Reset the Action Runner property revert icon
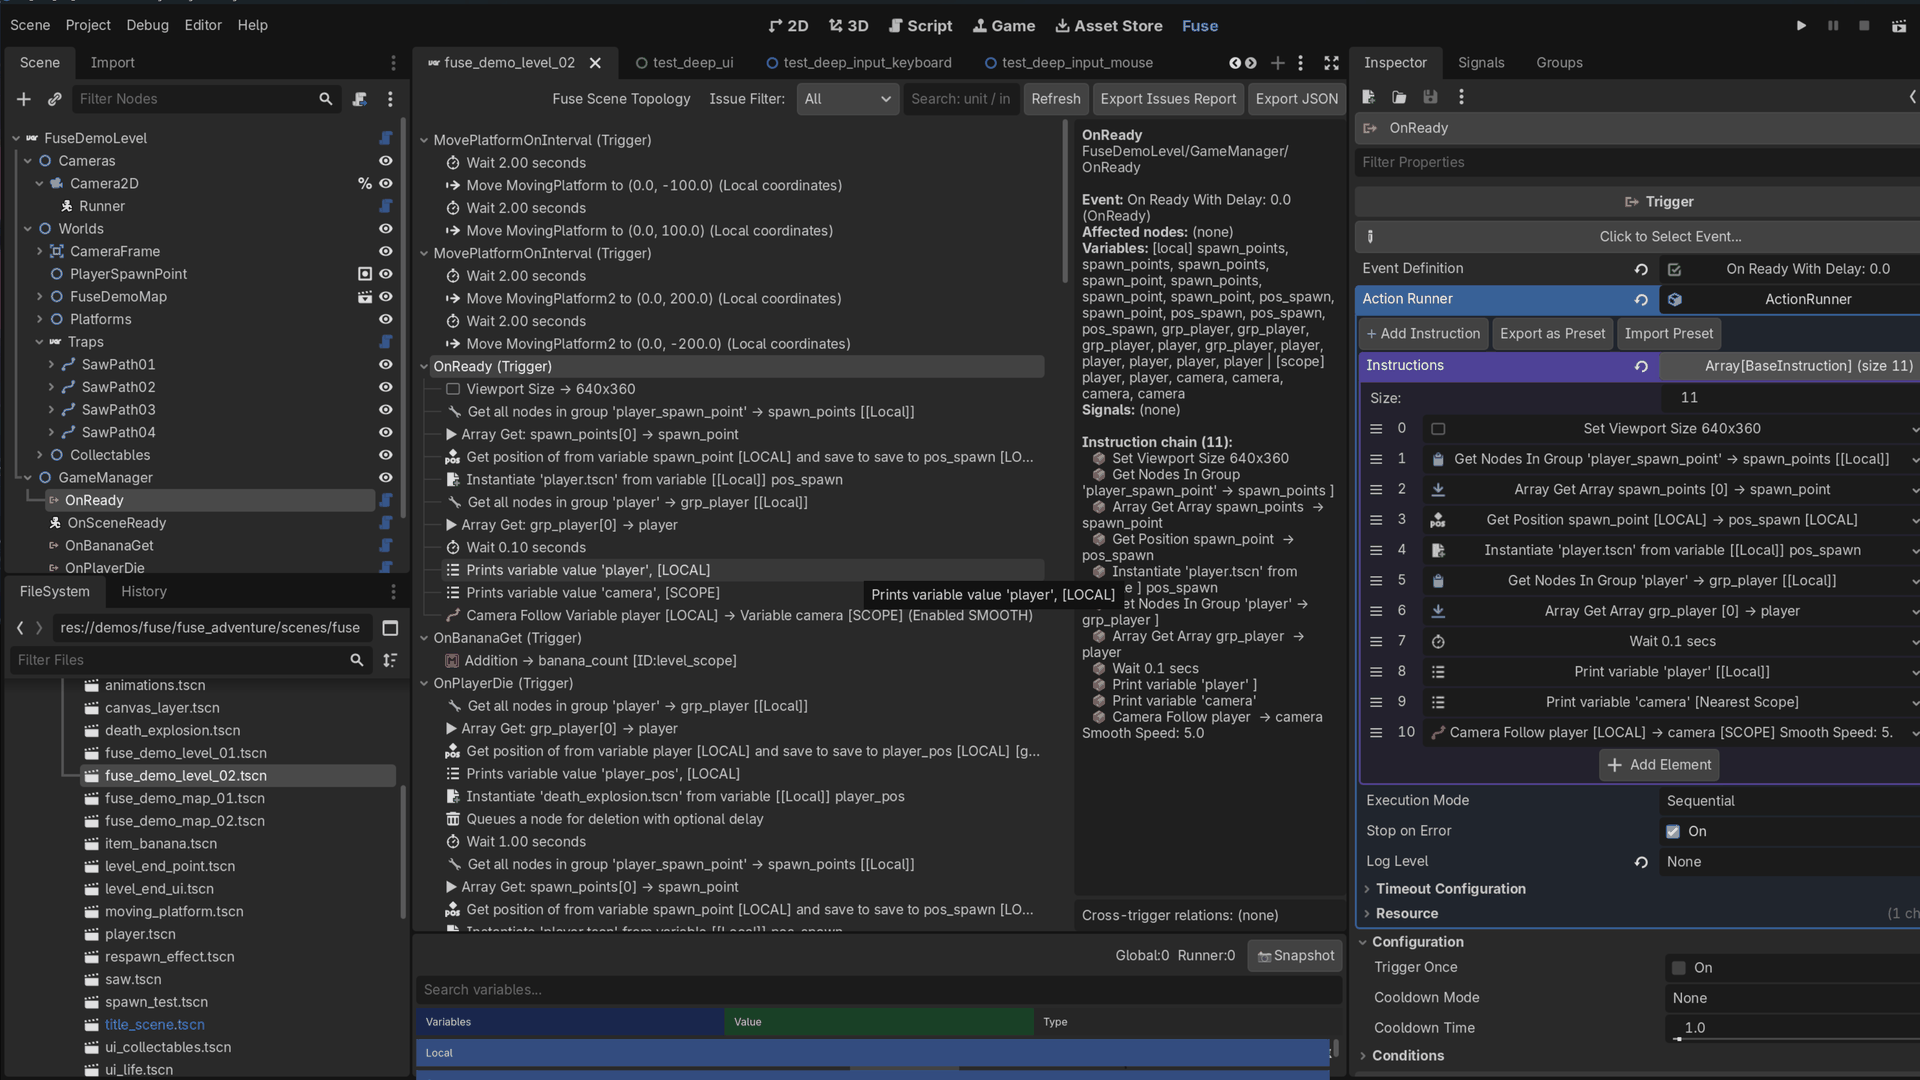 pyautogui.click(x=1641, y=299)
